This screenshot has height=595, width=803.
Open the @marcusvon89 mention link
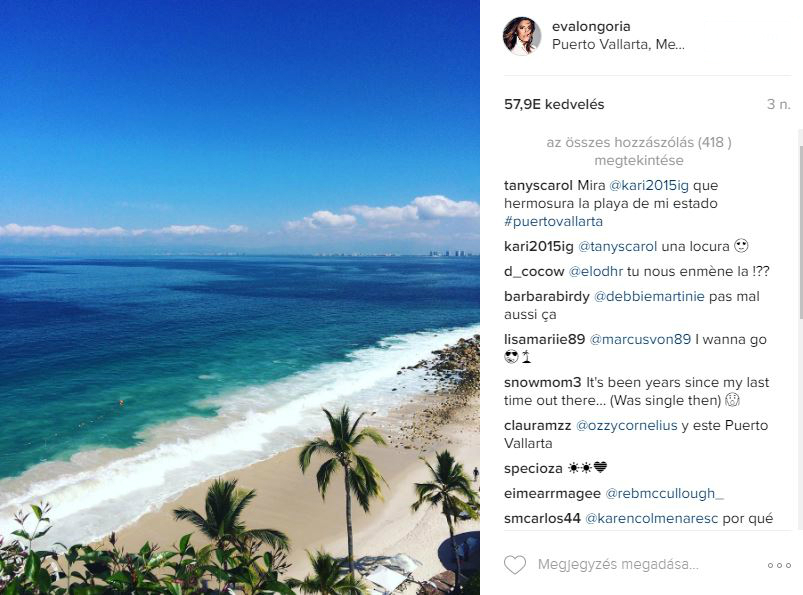pos(640,339)
